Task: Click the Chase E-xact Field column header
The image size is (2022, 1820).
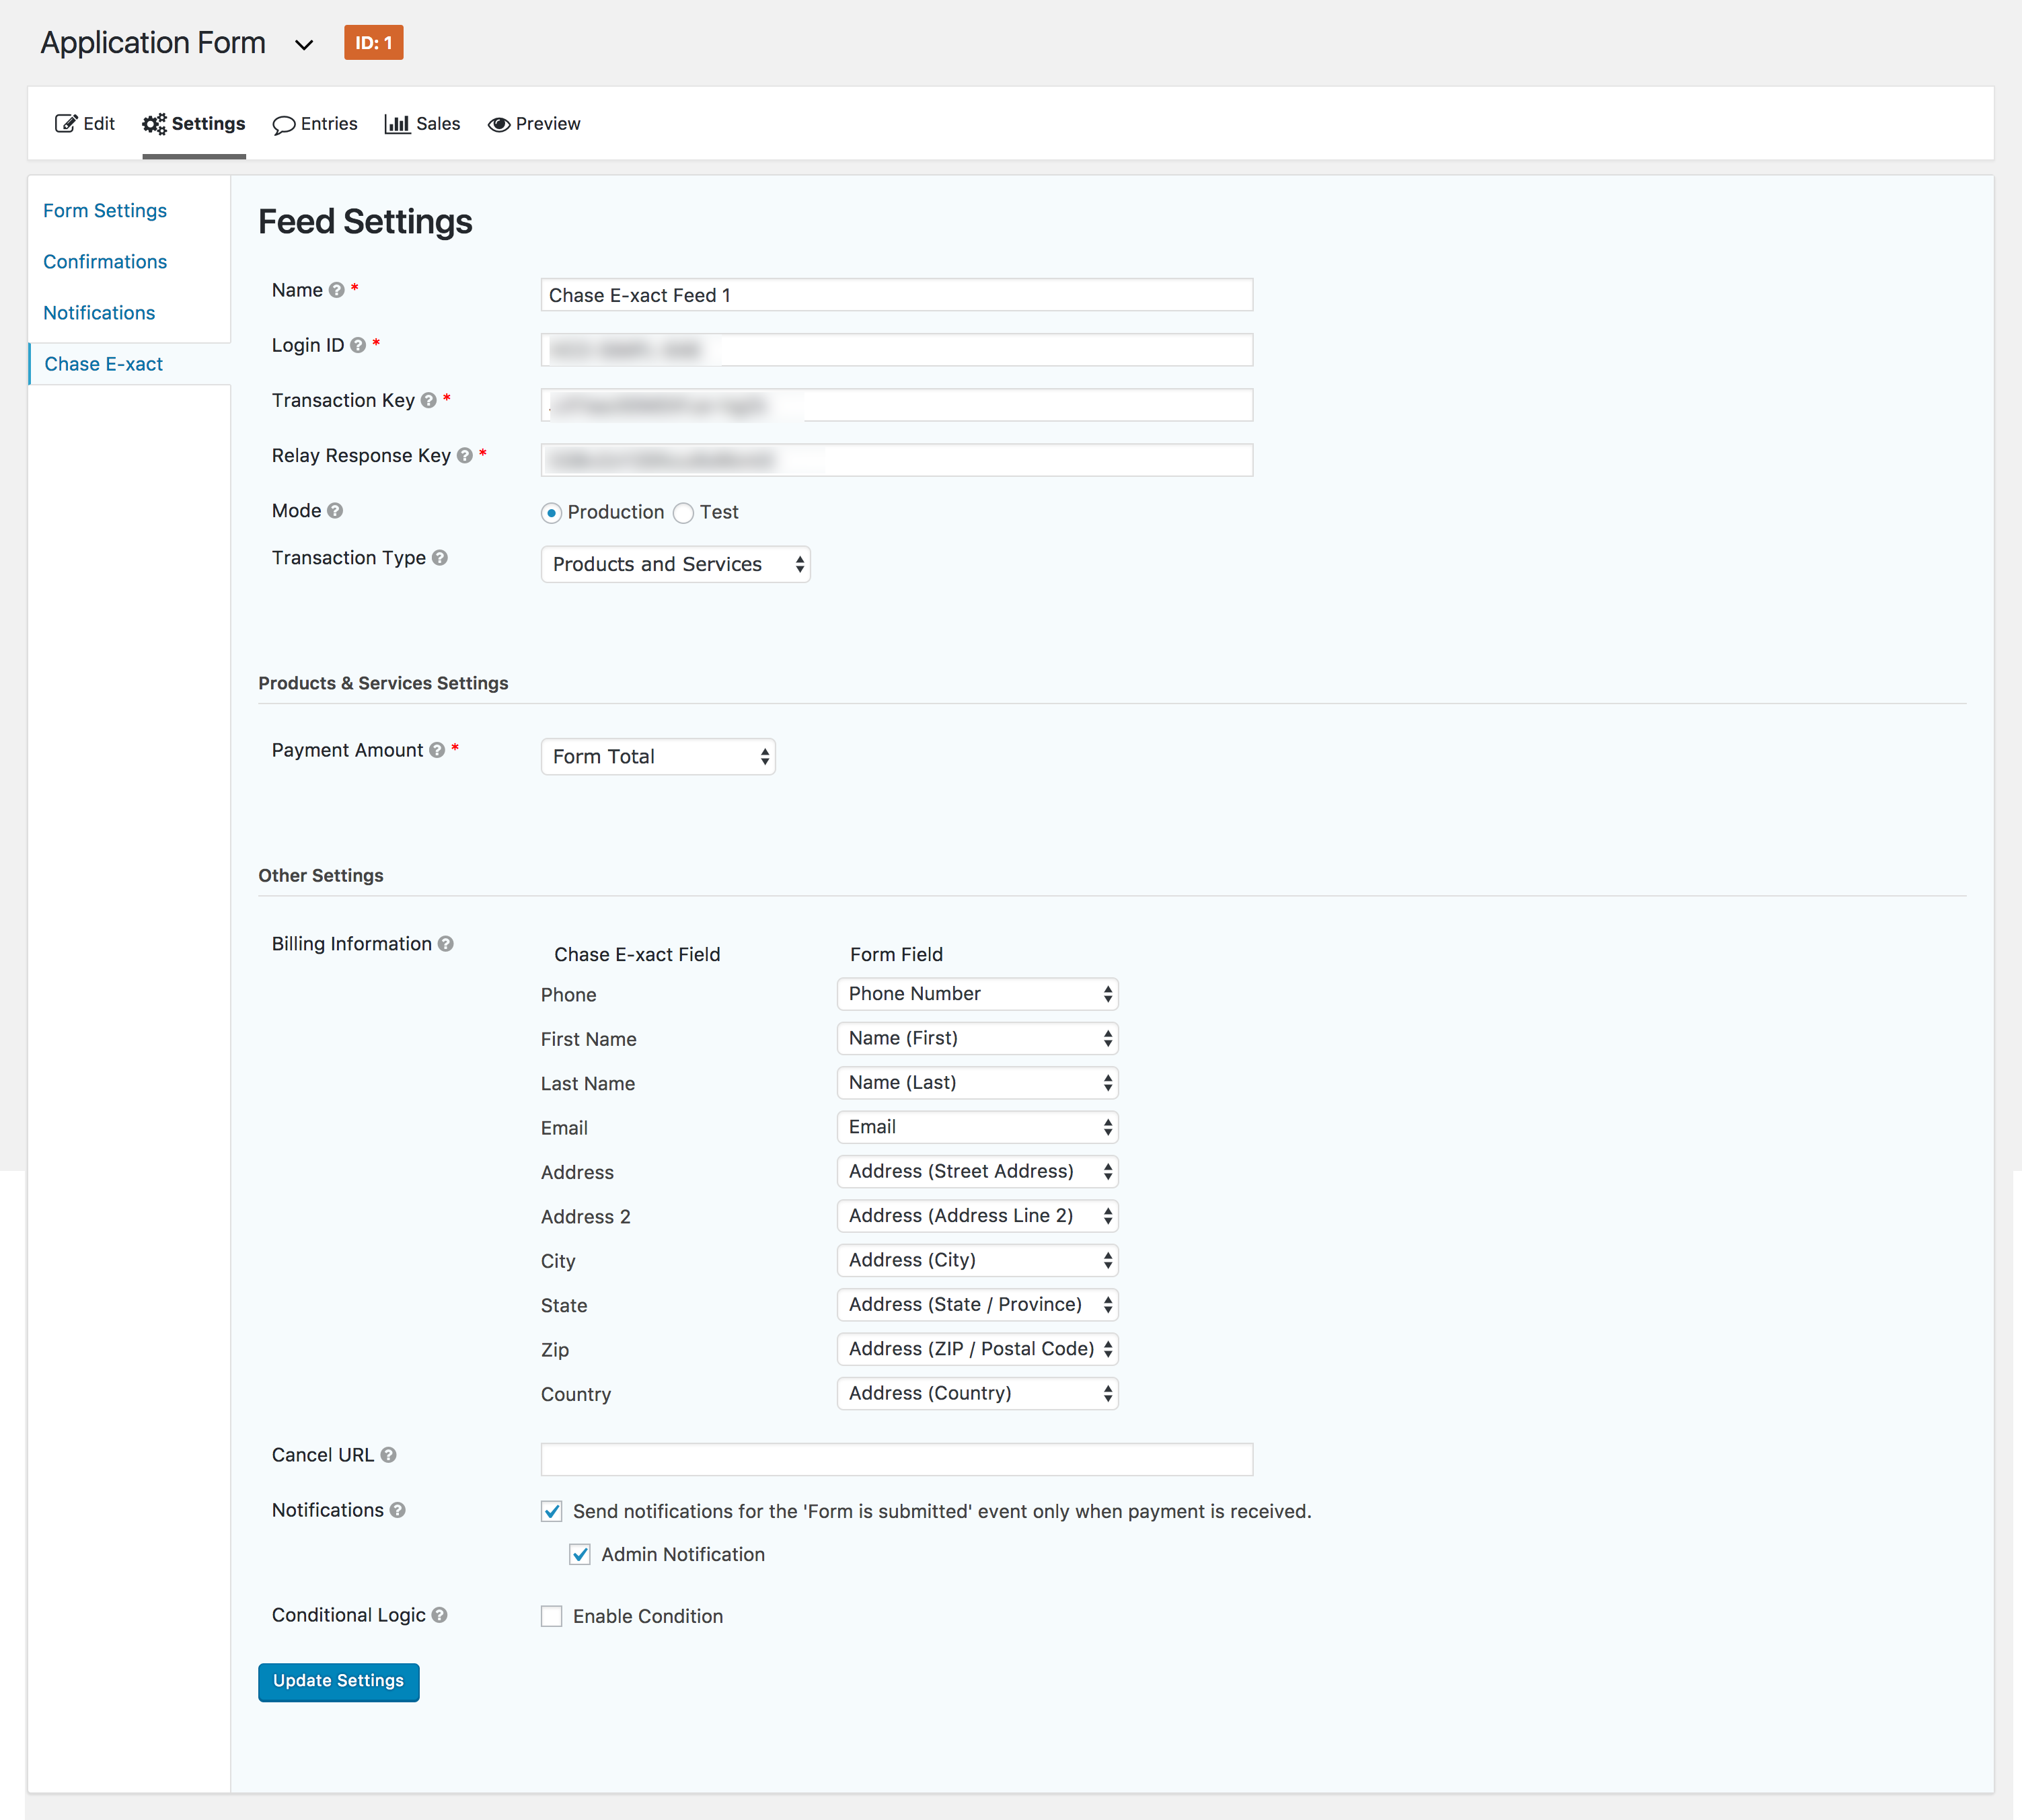Action: point(637,955)
